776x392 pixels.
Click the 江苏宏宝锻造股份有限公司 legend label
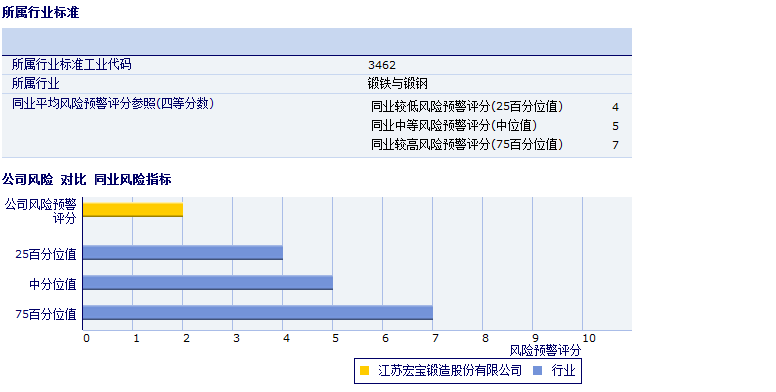coord(450,370)
